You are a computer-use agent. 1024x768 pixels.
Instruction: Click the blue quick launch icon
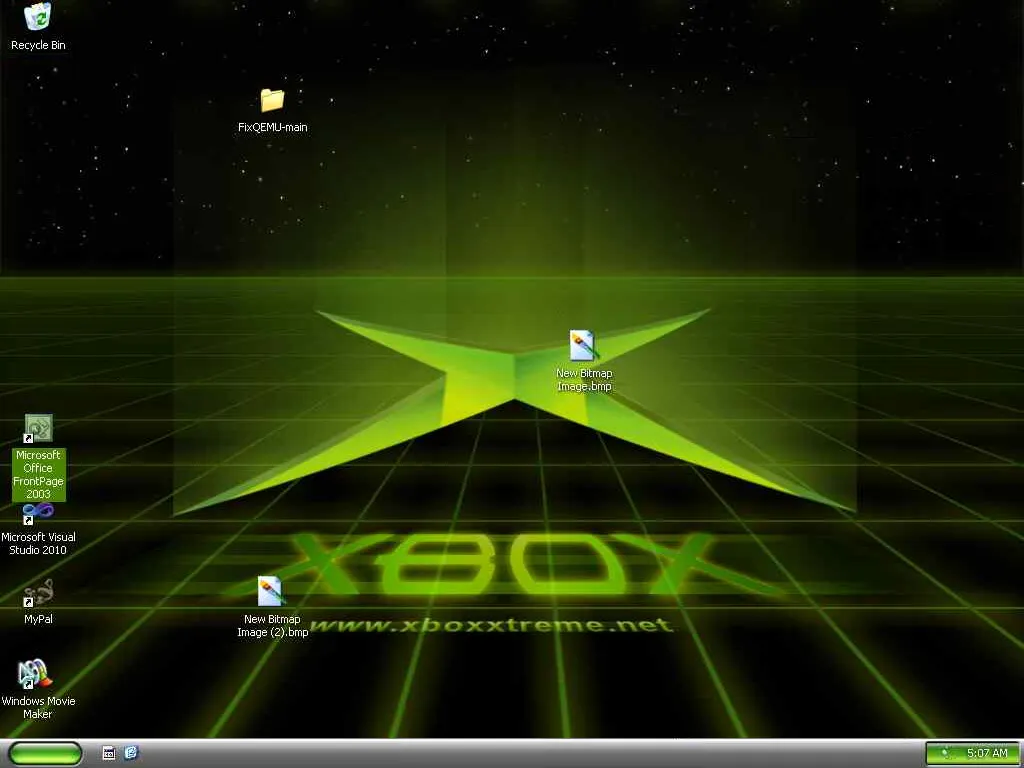pos(131,753)
